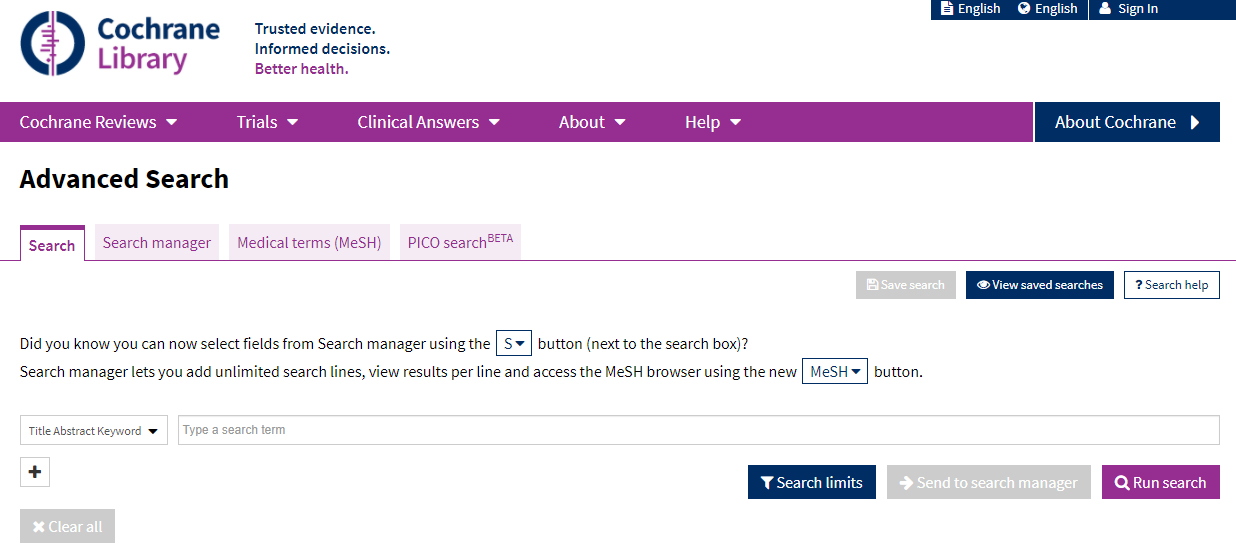
Task: Open Search help
Action: pos(1171,285)
